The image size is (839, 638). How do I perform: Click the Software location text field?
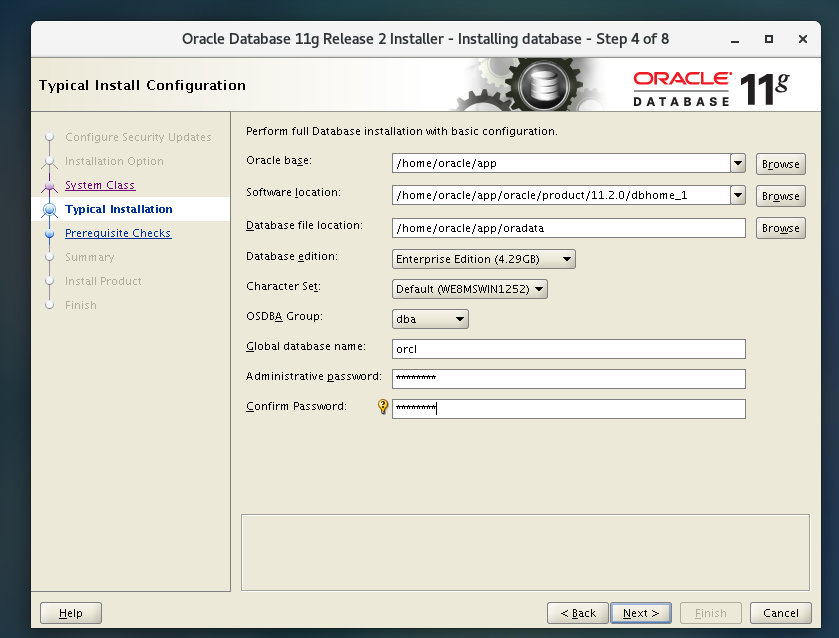pyautogui.click(x=561, y=195)
